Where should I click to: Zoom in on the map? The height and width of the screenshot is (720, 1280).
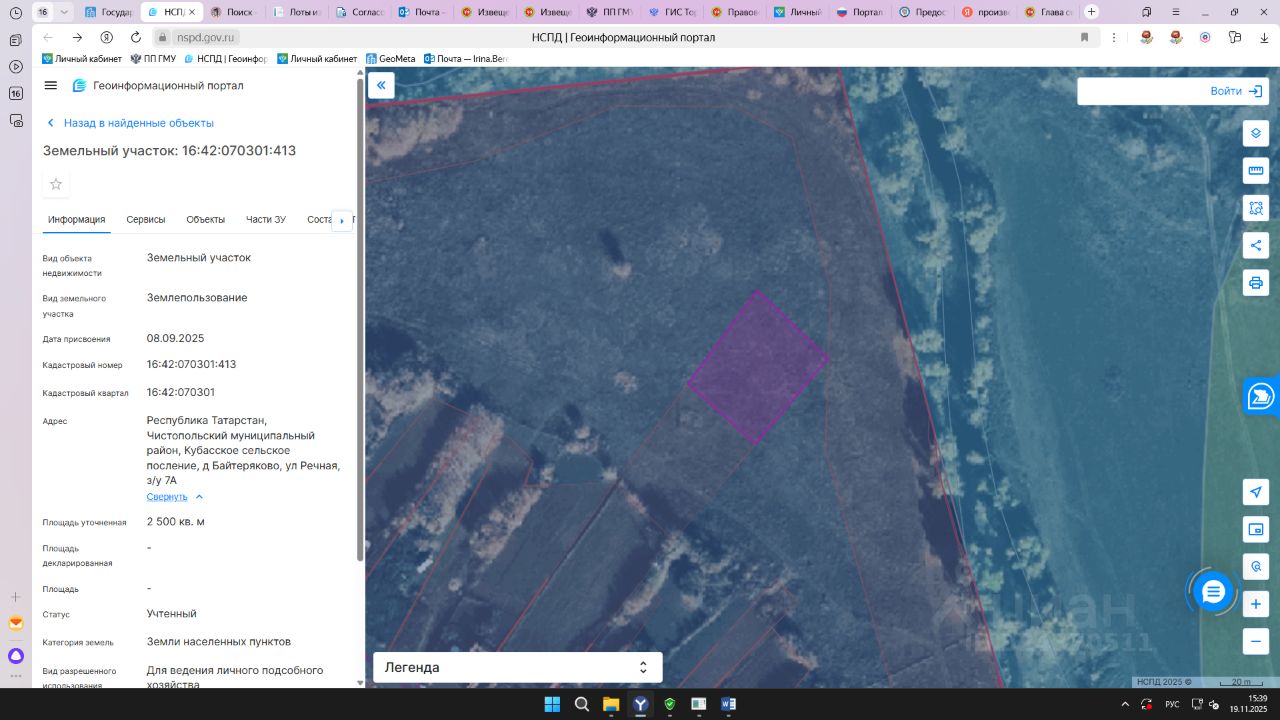click(1256, 604)
